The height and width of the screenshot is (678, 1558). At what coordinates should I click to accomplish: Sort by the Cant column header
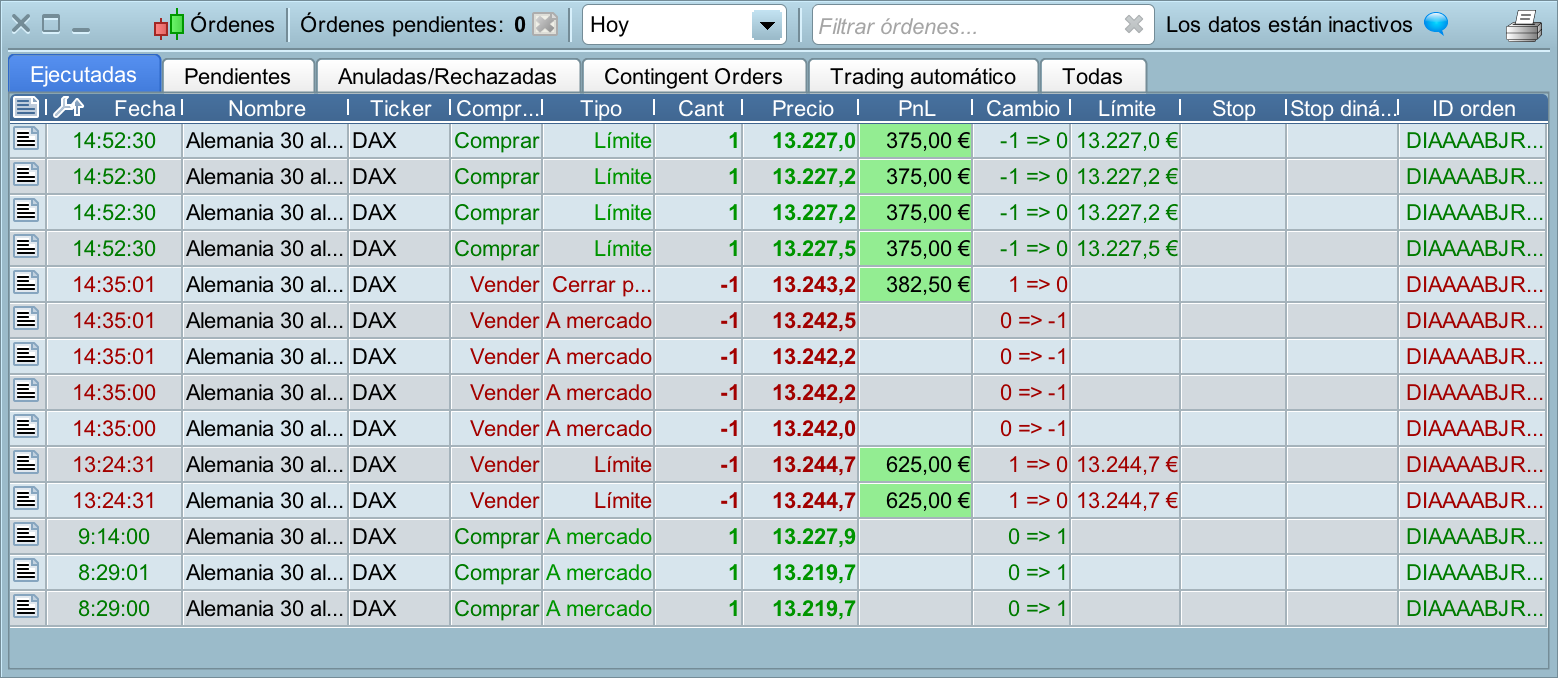[x=700, y=108]
